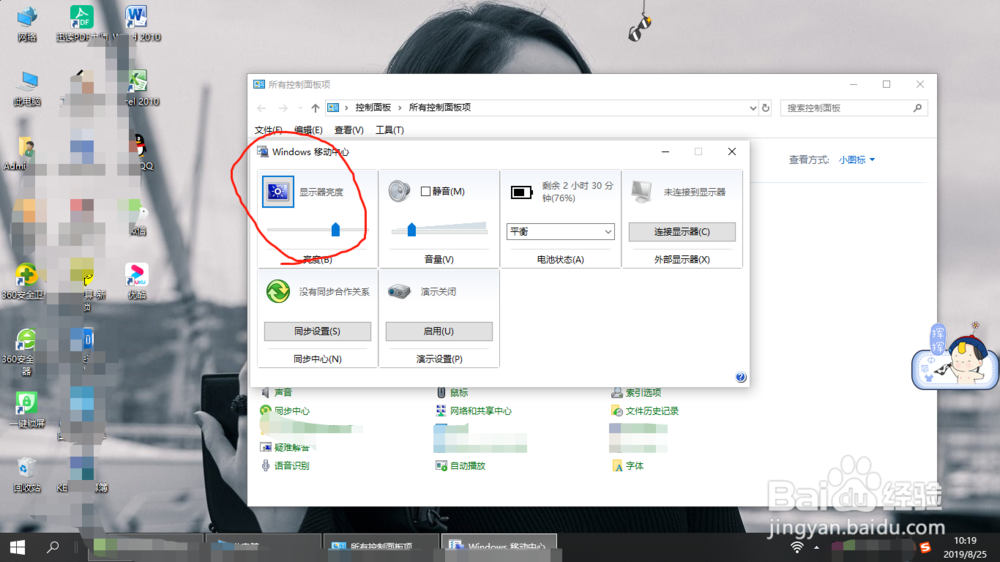The image size is (1000, 562).
Task: Click the Sogou input method tray icon
Action: click(925, 547)
